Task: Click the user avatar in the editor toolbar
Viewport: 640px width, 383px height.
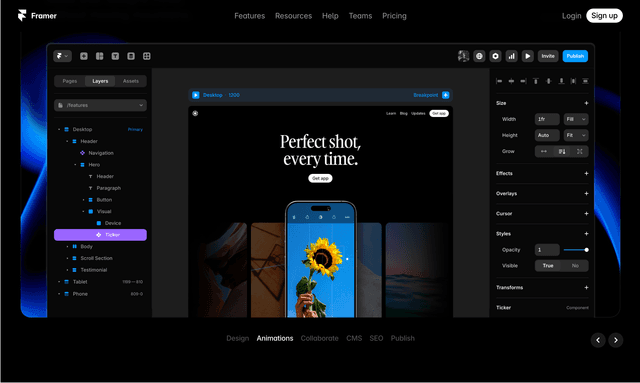Action: (x=463, y=56)
